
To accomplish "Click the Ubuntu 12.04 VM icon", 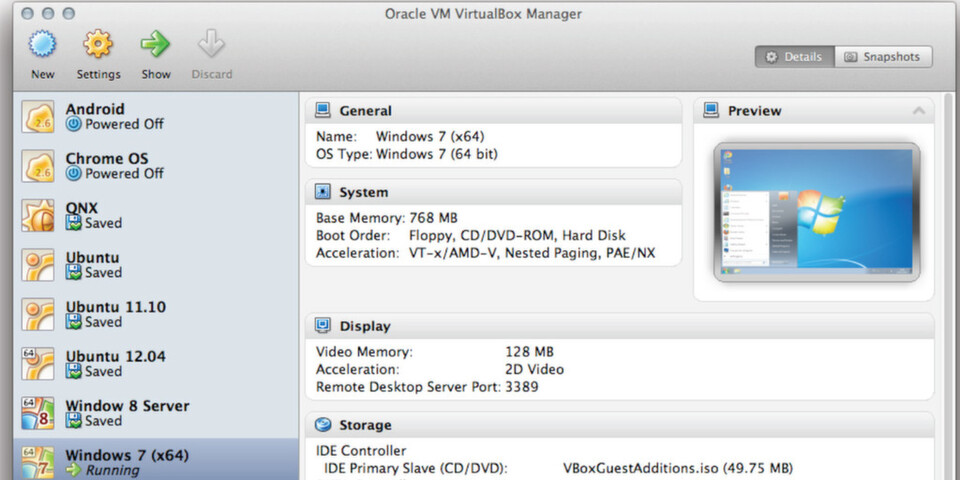I will pyautogui.click(x=38, y=364).
